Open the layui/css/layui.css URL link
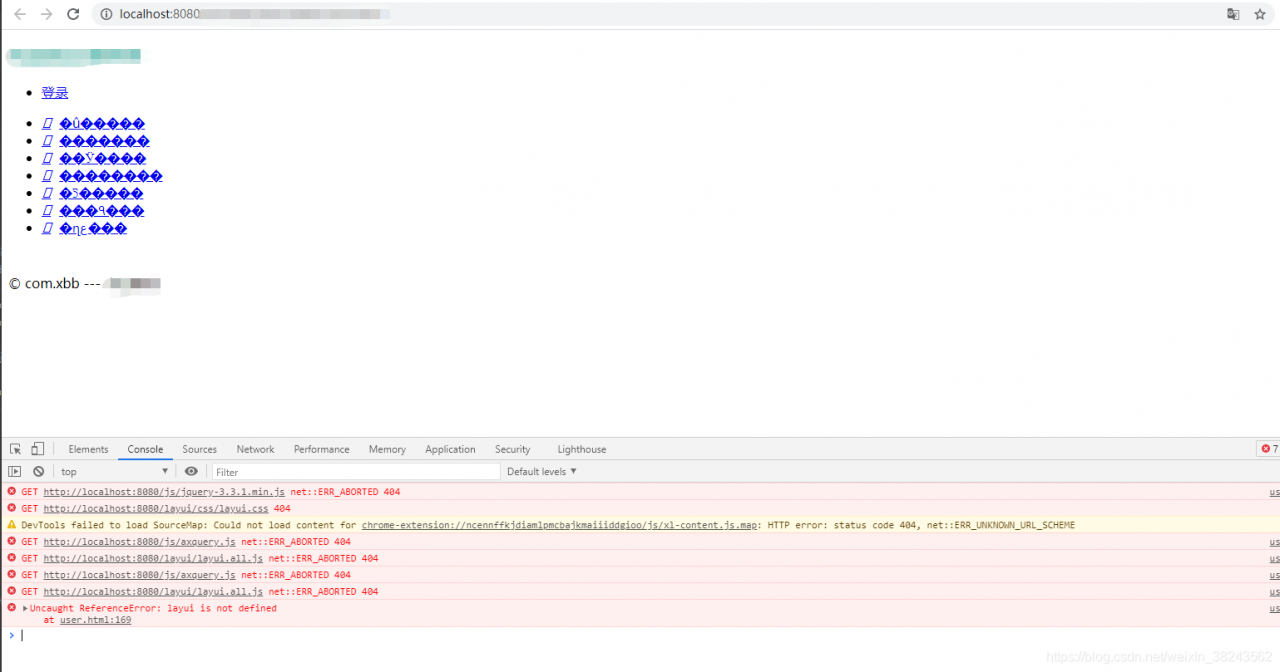Viewport: 1280px width, 672px height. click(156, 508)
